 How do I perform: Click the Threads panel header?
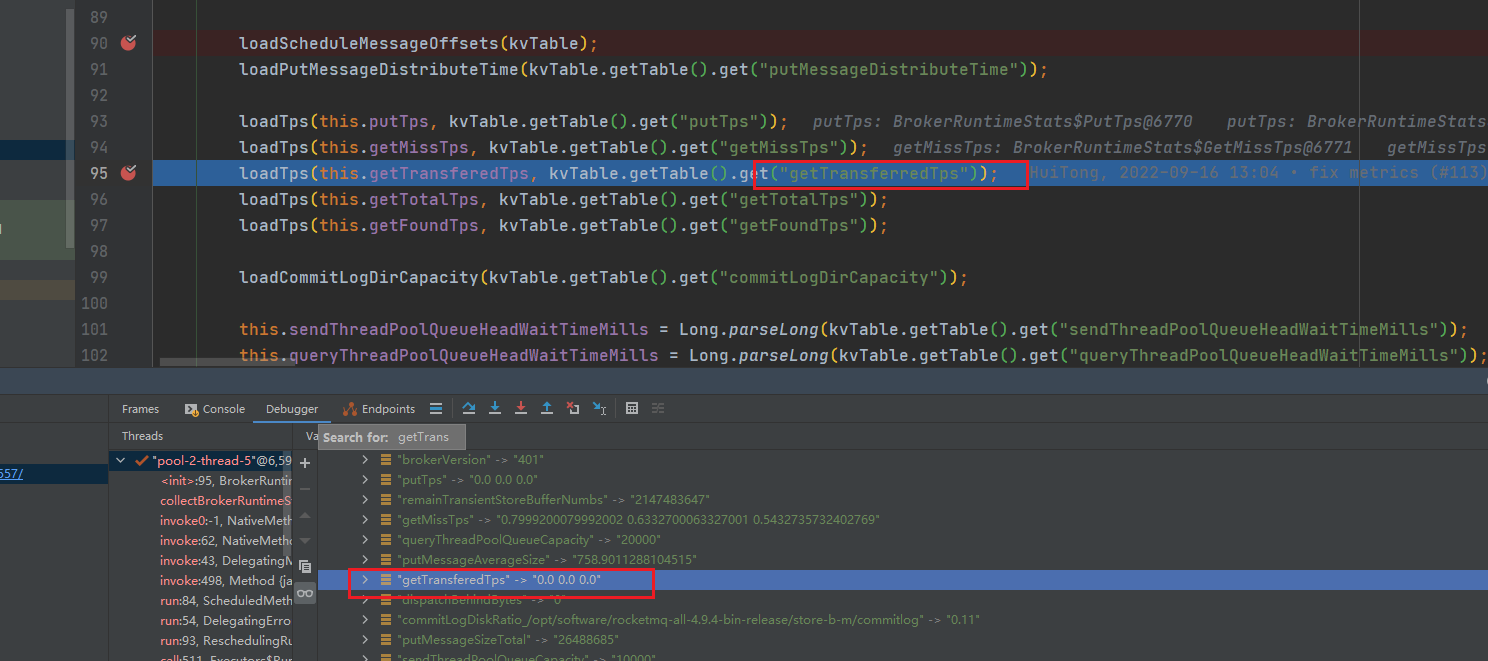[x=142, y=436]
